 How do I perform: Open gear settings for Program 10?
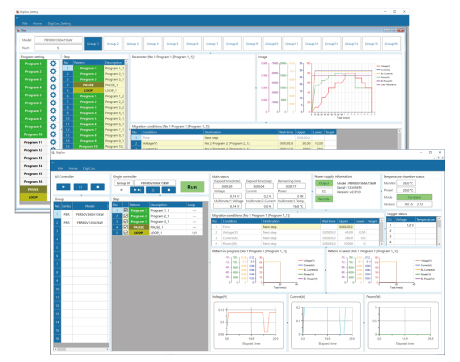(x=53, y=134)
